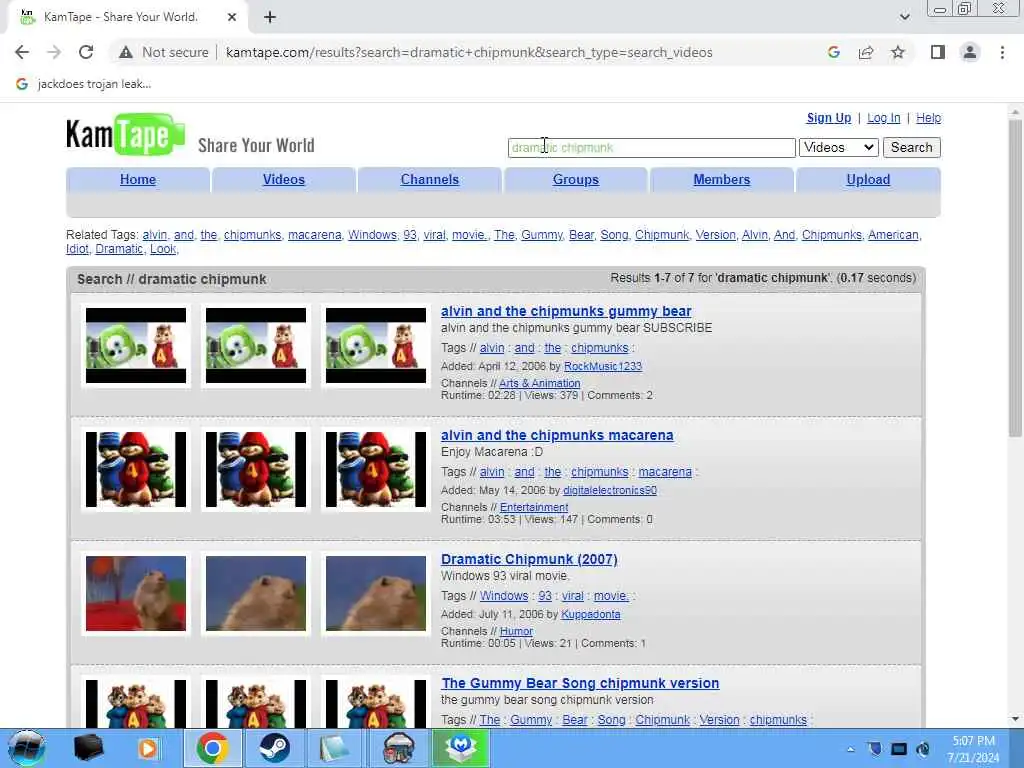
Task: Open Dramatic Chipmunk (2007) video
Action: [529, 560]
